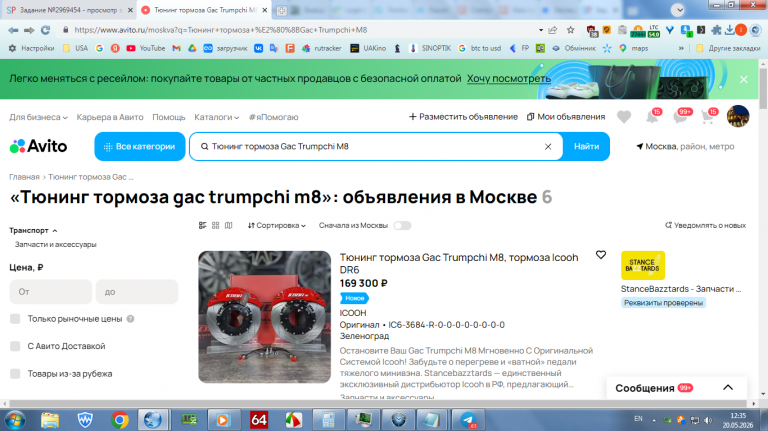Open the StanceBazztards seller link

coord(681,289)
